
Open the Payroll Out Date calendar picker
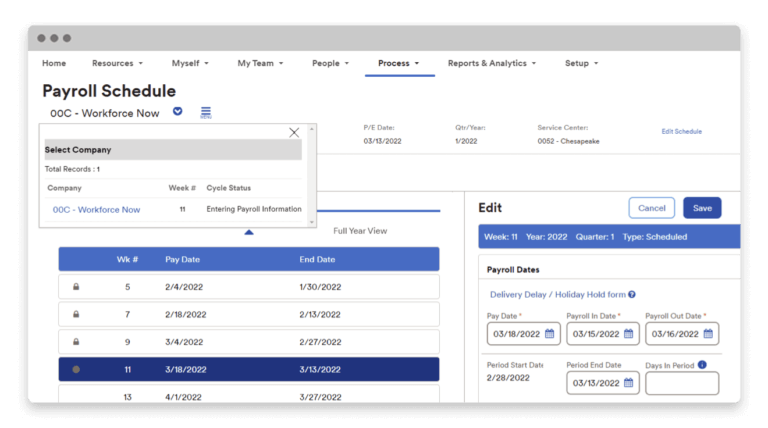click(708, 334)
